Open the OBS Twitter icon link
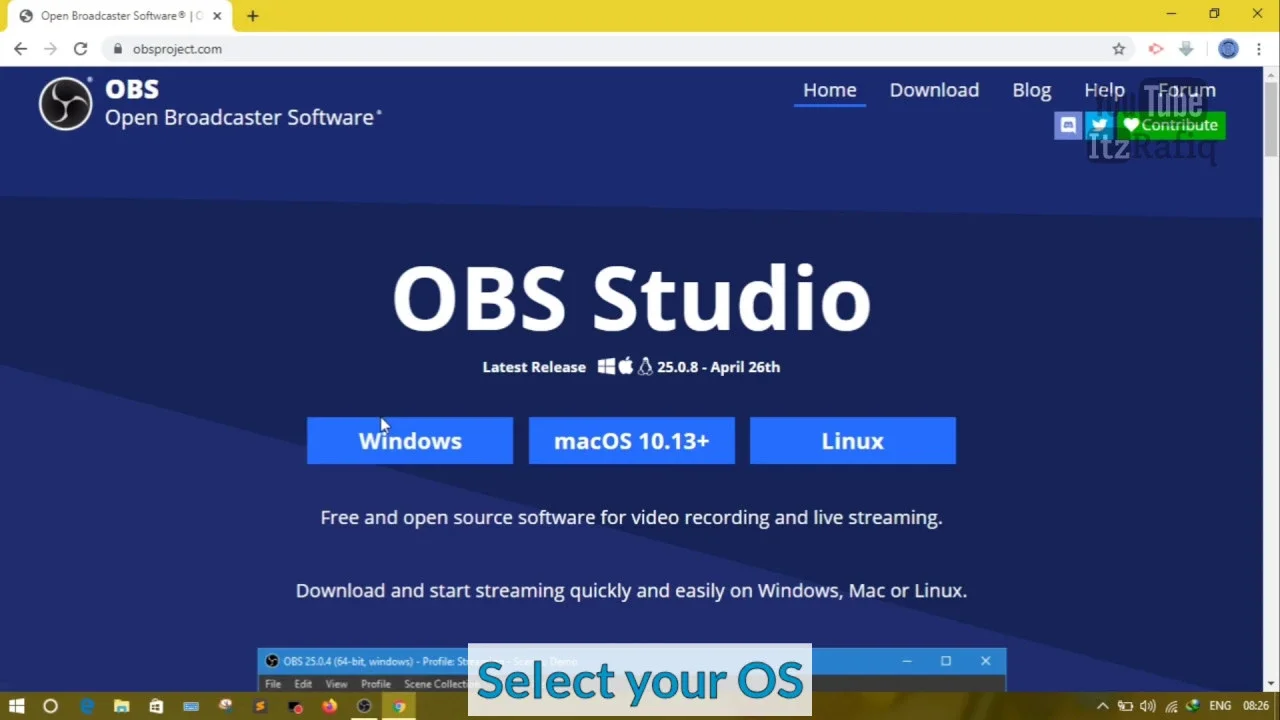Screen dimensions: 1280x720 pos(1099,125)
